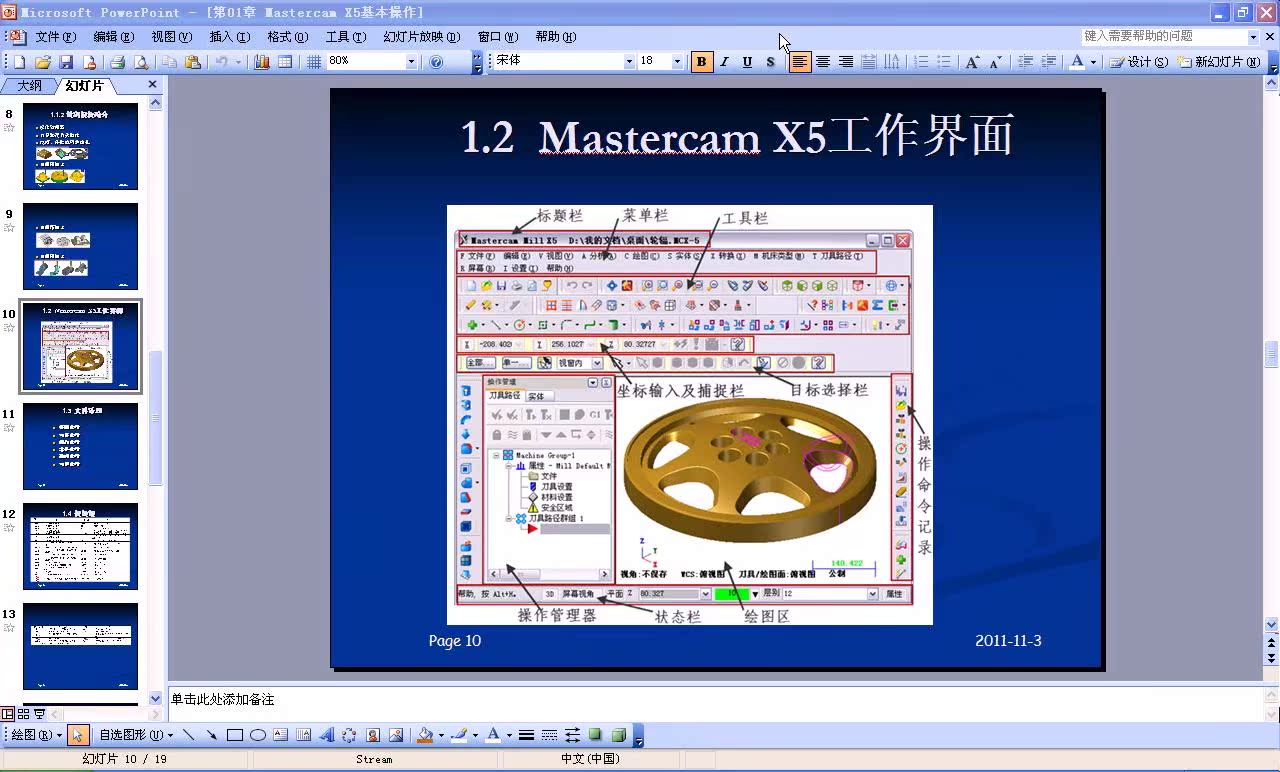Open the 插入 (Insert) menu
This screenshot has width=1280, height=772.
pyautogui.click(x=229, y=37)
